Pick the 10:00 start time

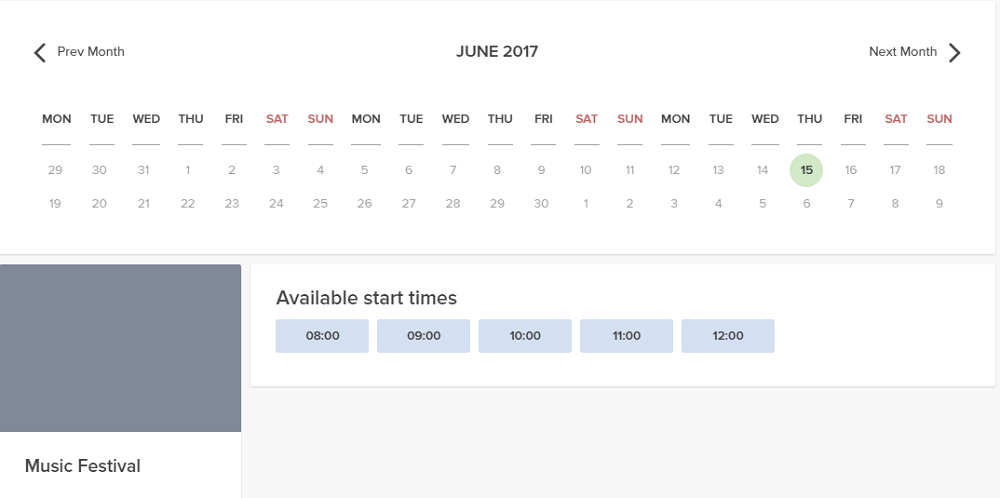[525, 336]
